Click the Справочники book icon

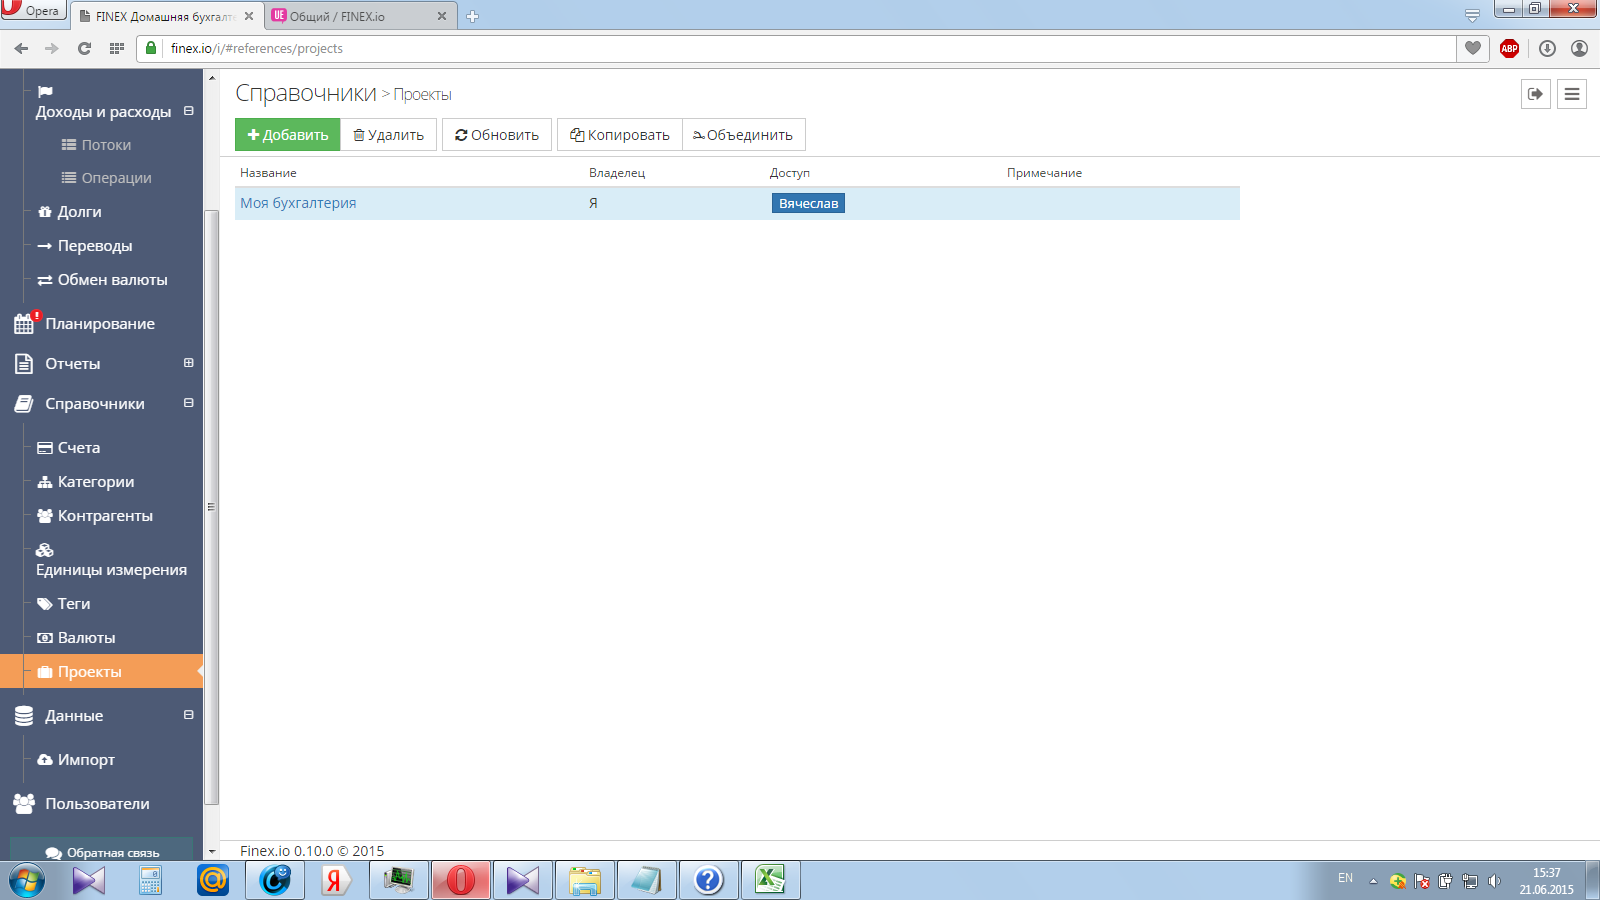click(x=24, y=404)
